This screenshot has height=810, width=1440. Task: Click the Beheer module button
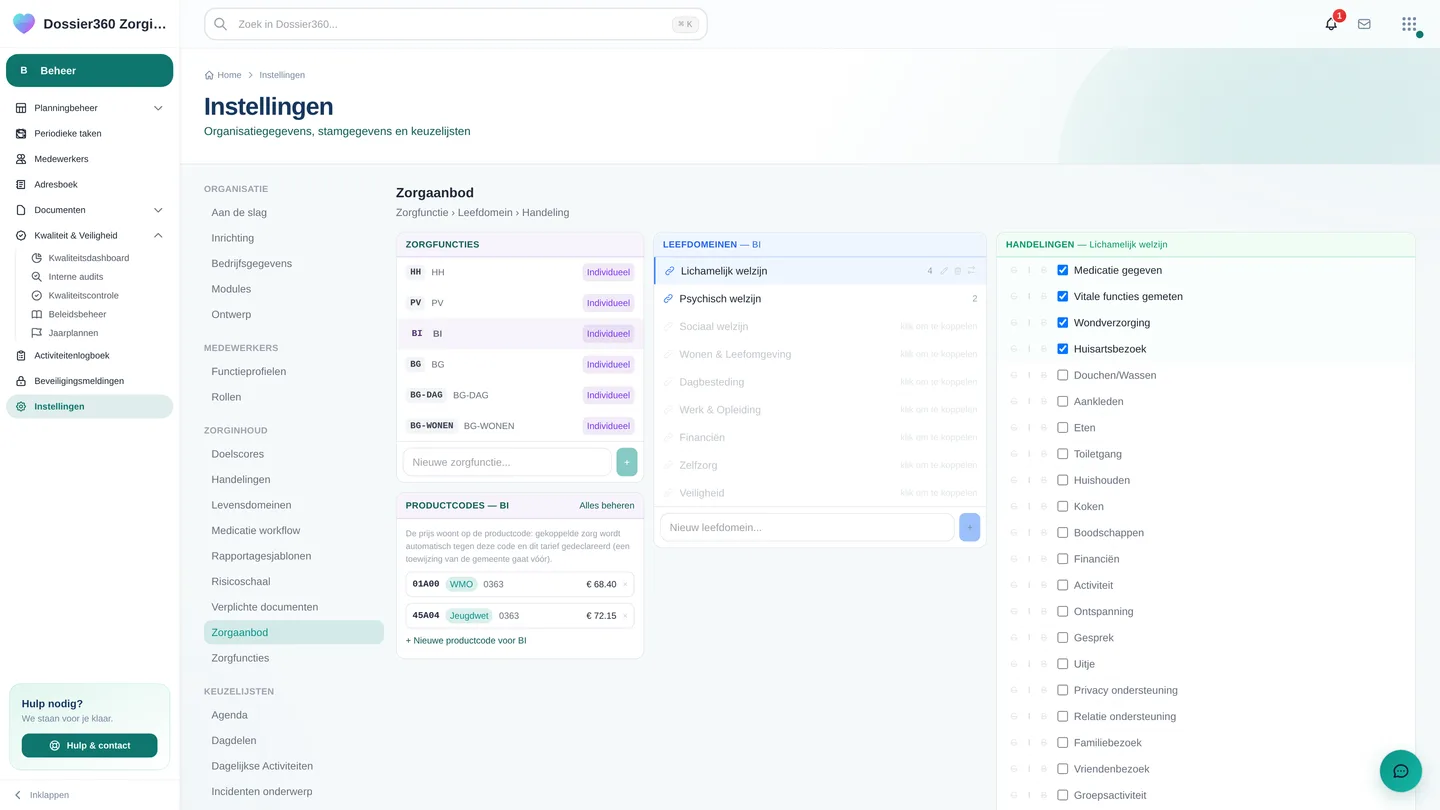coord(89,71)
